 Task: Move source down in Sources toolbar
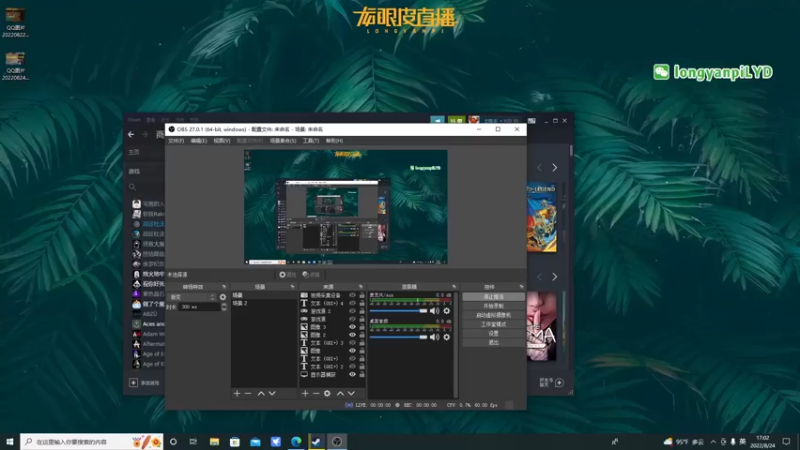(x=351, y=393)
